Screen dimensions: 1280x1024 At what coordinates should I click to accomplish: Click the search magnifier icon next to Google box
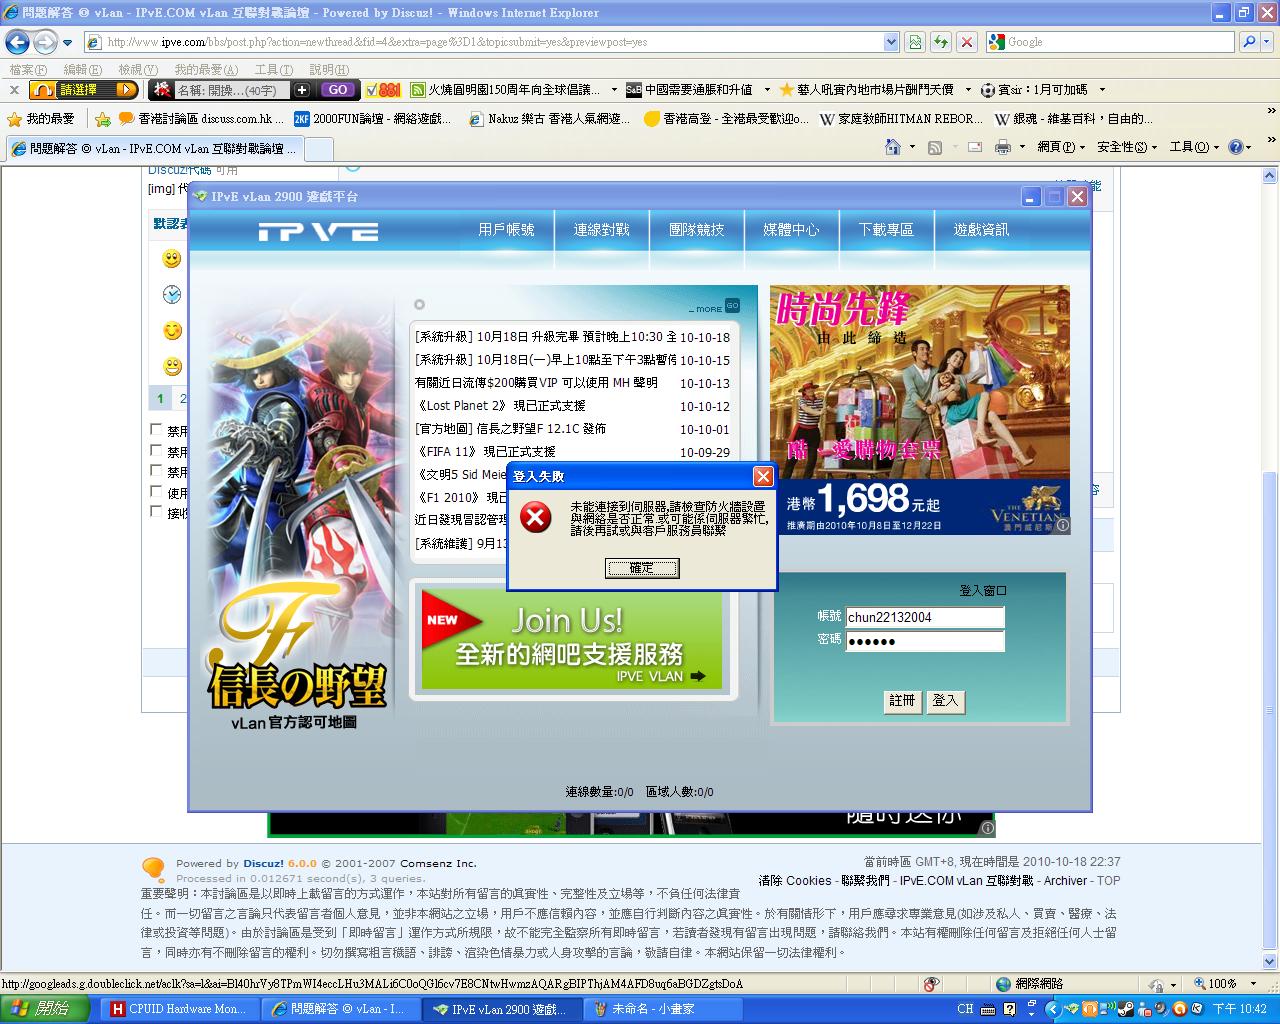[1248, 42]
